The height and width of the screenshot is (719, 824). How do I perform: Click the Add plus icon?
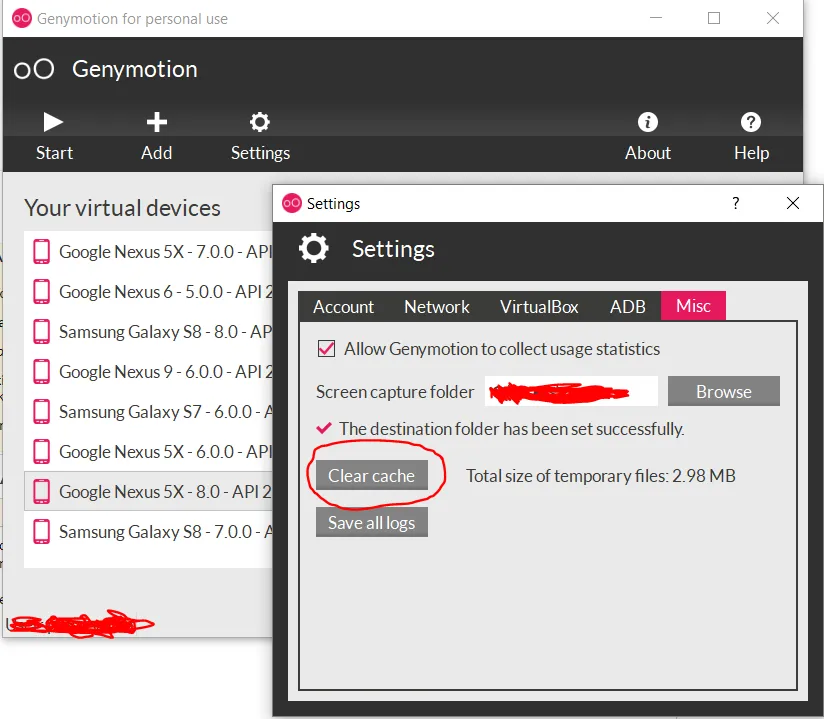point(157,122)
